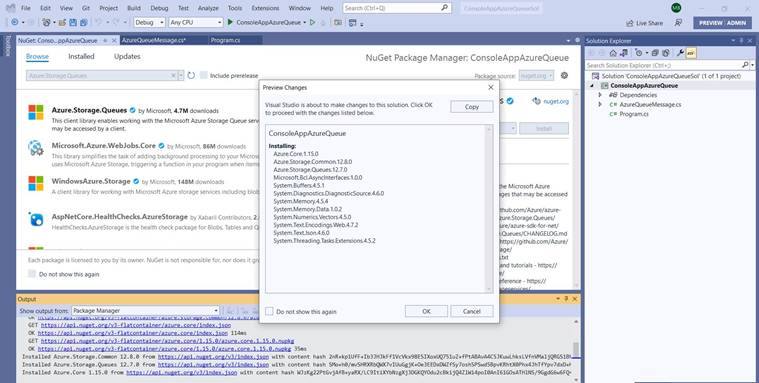The width and height of the screenshot is (759, 383).
Task: Click the Save toolbar icon
Action: click(x=73, y=23)
